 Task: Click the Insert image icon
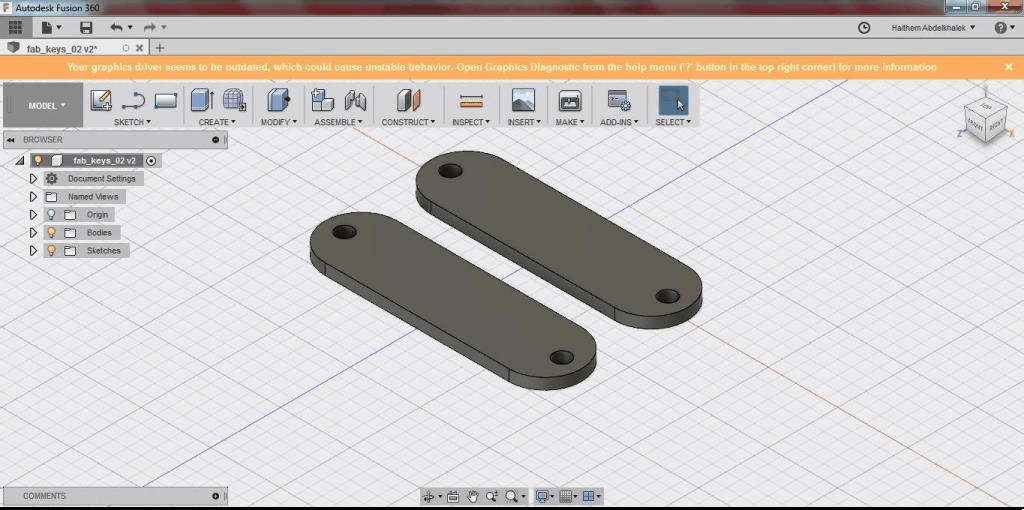pos(523,100)
